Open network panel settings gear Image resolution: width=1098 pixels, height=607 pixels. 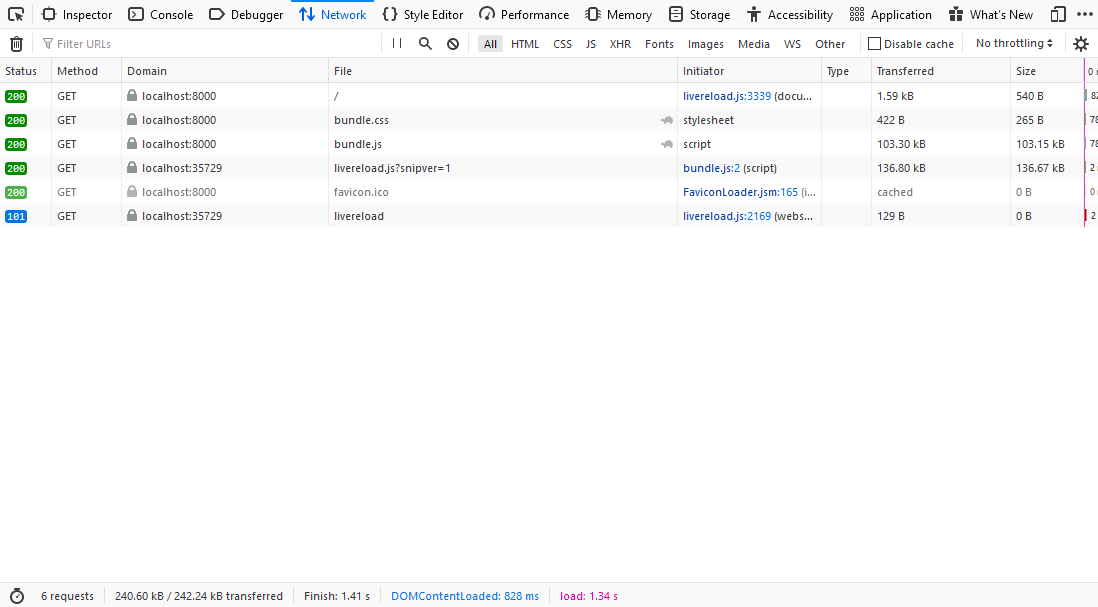(x=1080, y=44)
